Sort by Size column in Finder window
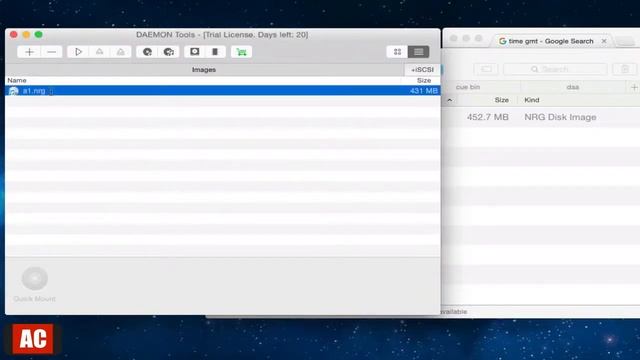This screenshot has width=640, height=360. pyautogui.click(x=502, y=100)
